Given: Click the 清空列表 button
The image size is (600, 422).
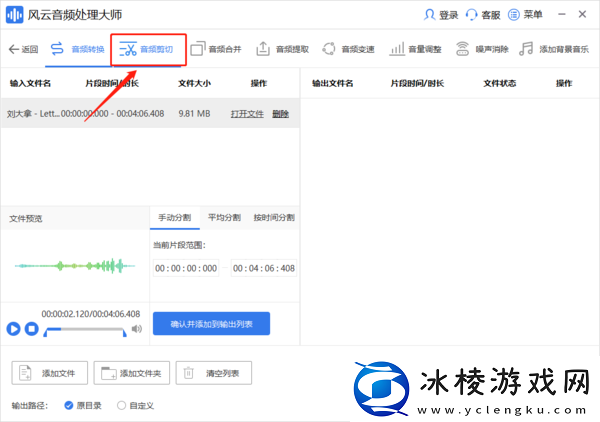Looking at the screenshot, I should click(214, 373).
